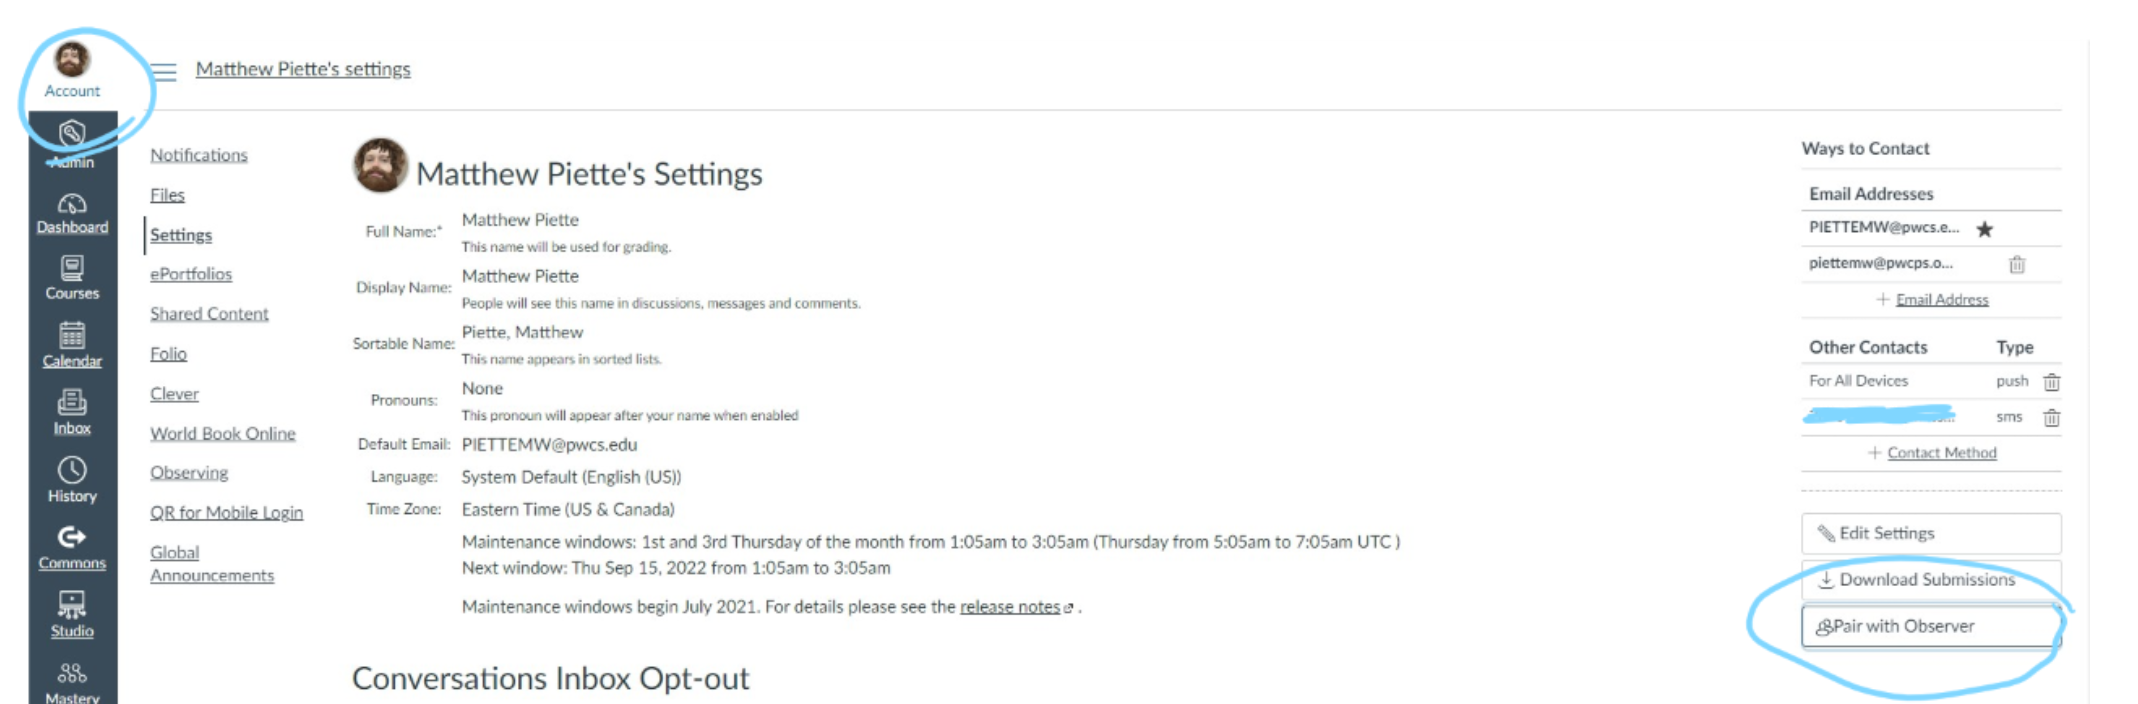Open the release notes link
2138x704 pixels.
(1010, 607)
